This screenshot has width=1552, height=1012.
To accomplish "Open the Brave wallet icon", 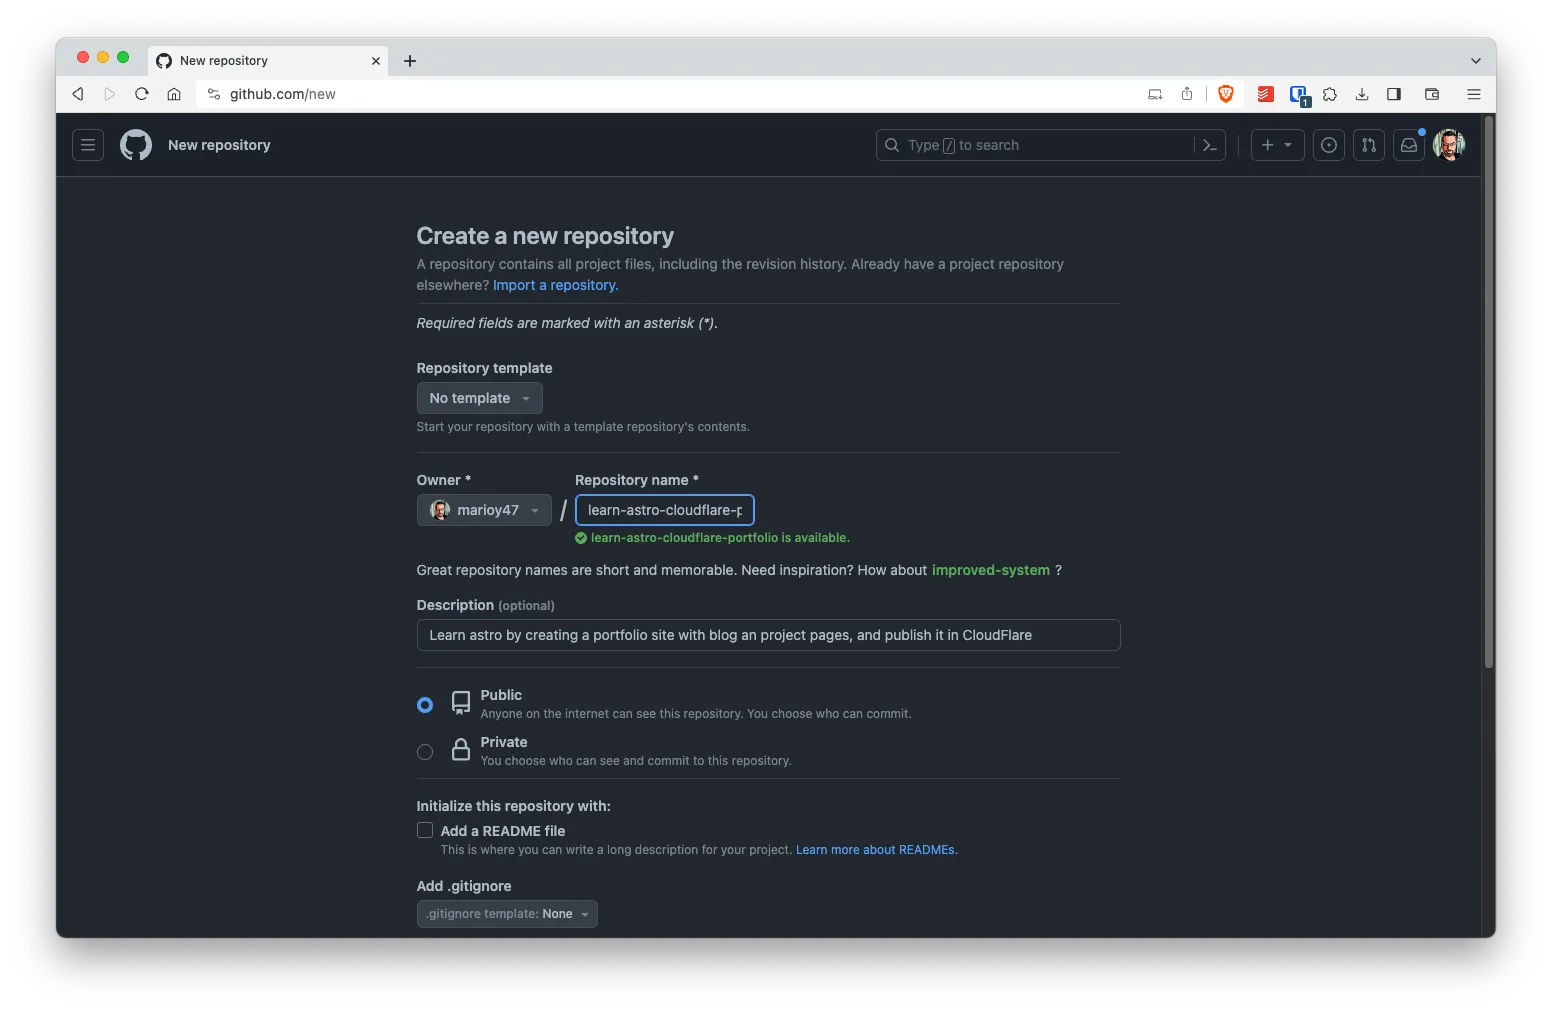I will click(x=1432, y=94).
